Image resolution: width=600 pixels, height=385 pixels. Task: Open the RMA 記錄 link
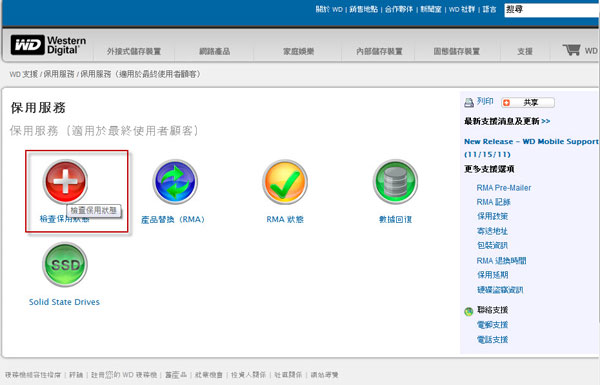coord(494,202)
